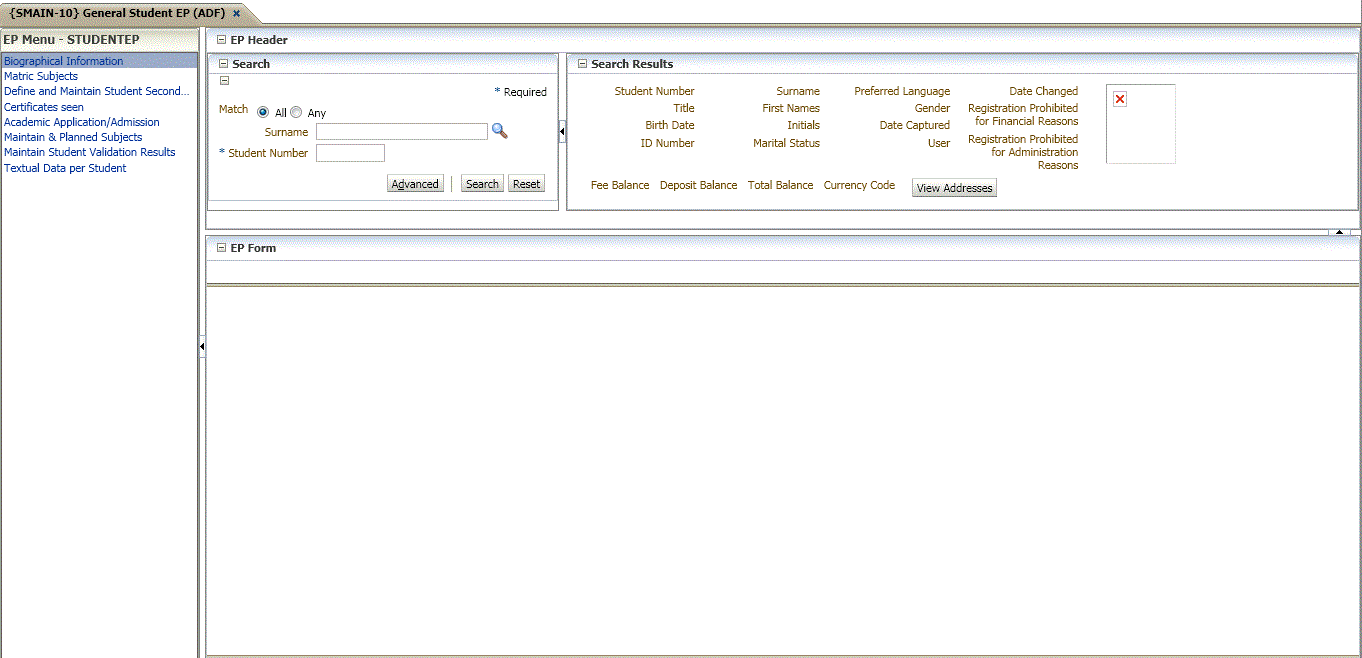Collapse the EP Form section
Image resolution: width=1362 pixels, height=658 pixels.
click(220, 247)
